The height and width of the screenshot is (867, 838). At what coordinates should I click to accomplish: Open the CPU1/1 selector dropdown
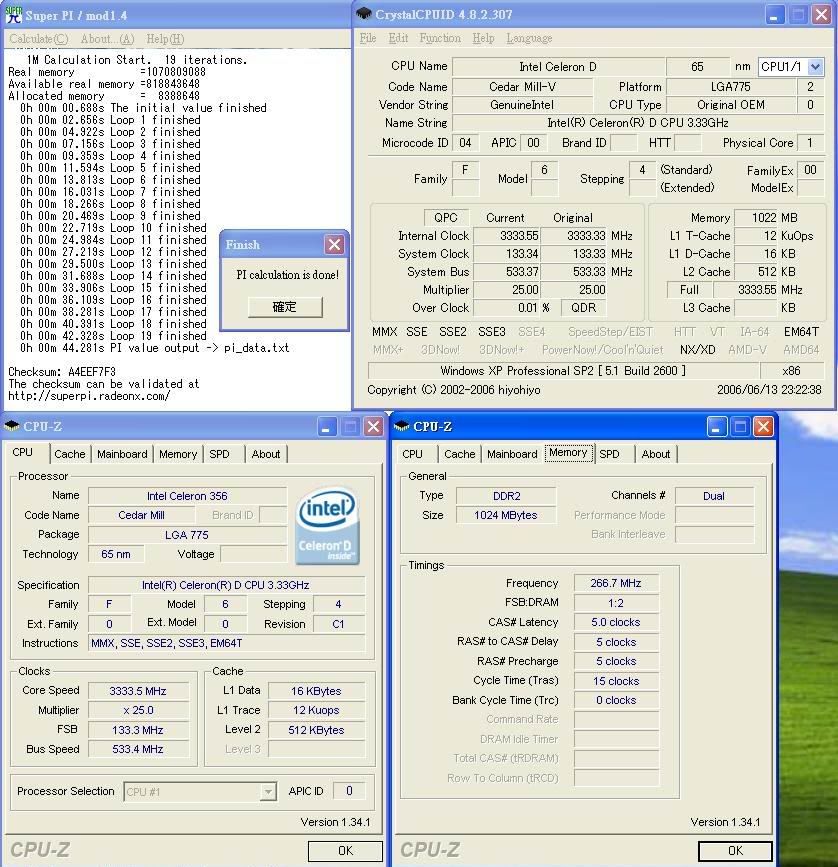[815, 67]
